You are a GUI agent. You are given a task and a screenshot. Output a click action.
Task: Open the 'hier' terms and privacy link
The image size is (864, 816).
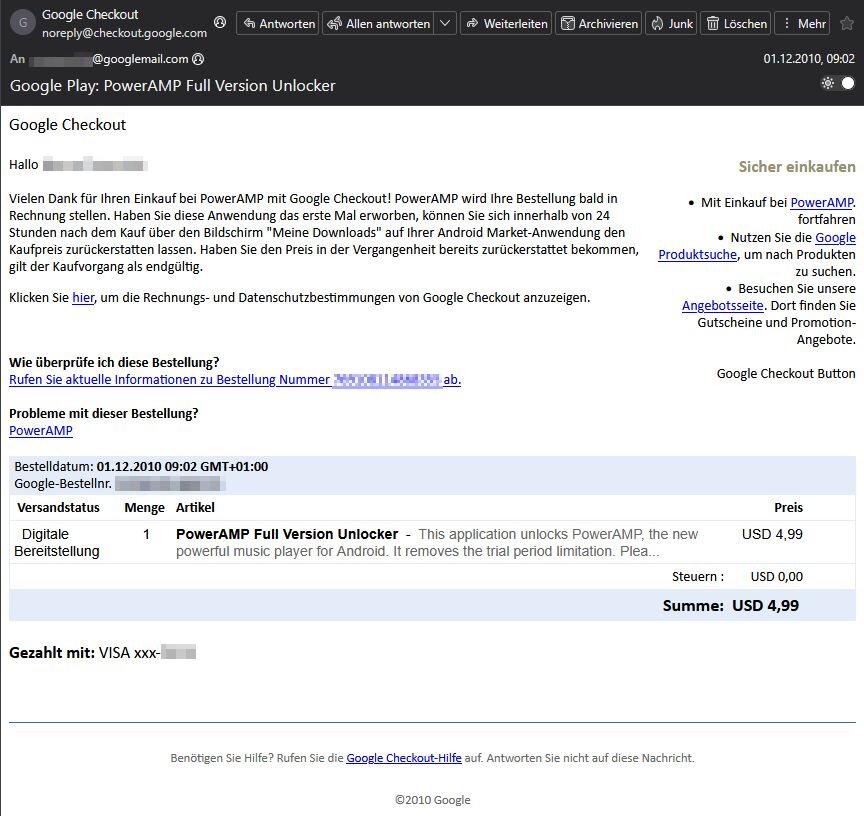[x=83, y=297]
